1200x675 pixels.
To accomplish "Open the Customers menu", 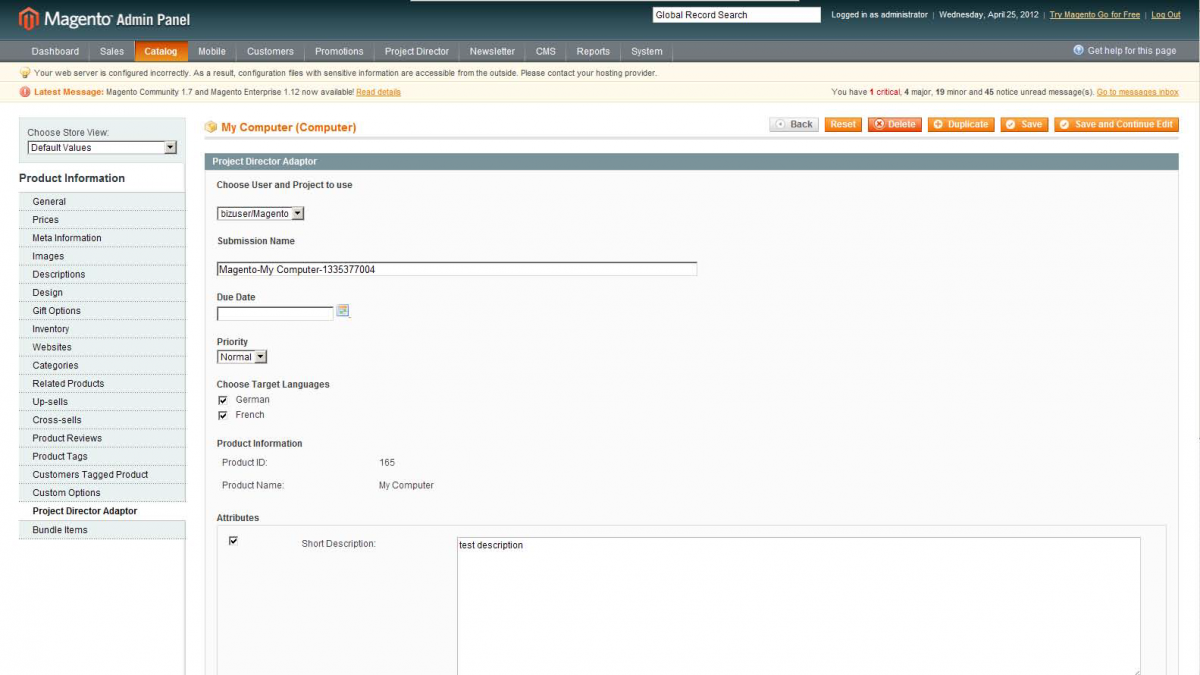I will pyautogui.click(x=270, y=51).
